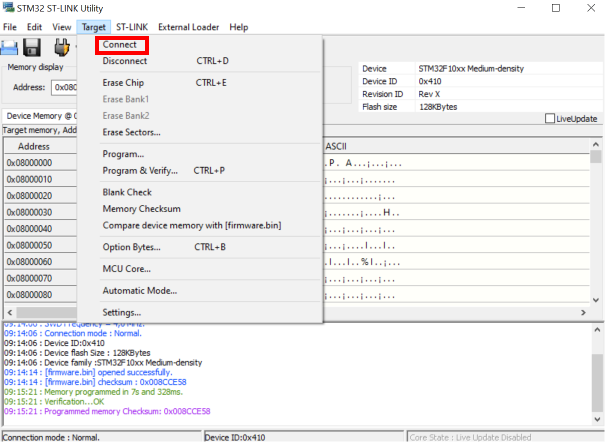Enable the LiveUpdate checkbox
The image size is (605, 442).
pos(550,119)
